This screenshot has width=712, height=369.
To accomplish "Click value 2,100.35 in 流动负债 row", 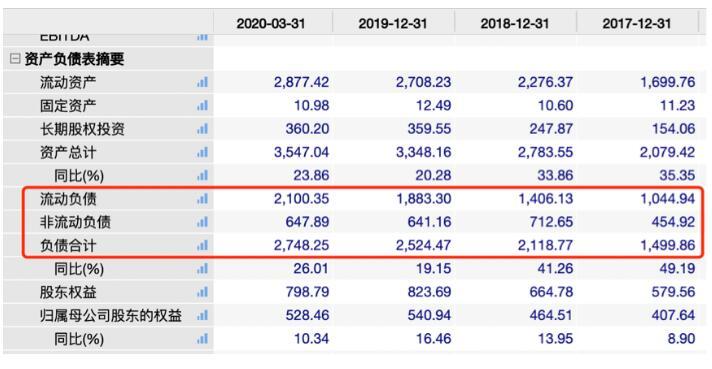I will pyautogui.click(x=301, y=199).
